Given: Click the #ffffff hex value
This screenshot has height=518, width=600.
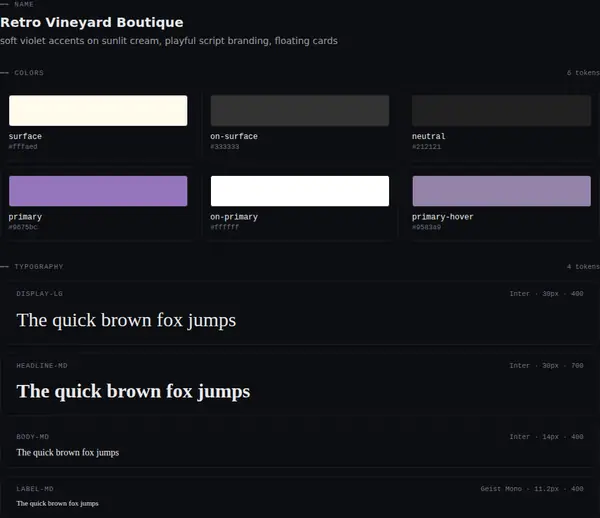Looking at the screenshot, I should (225, 227).
